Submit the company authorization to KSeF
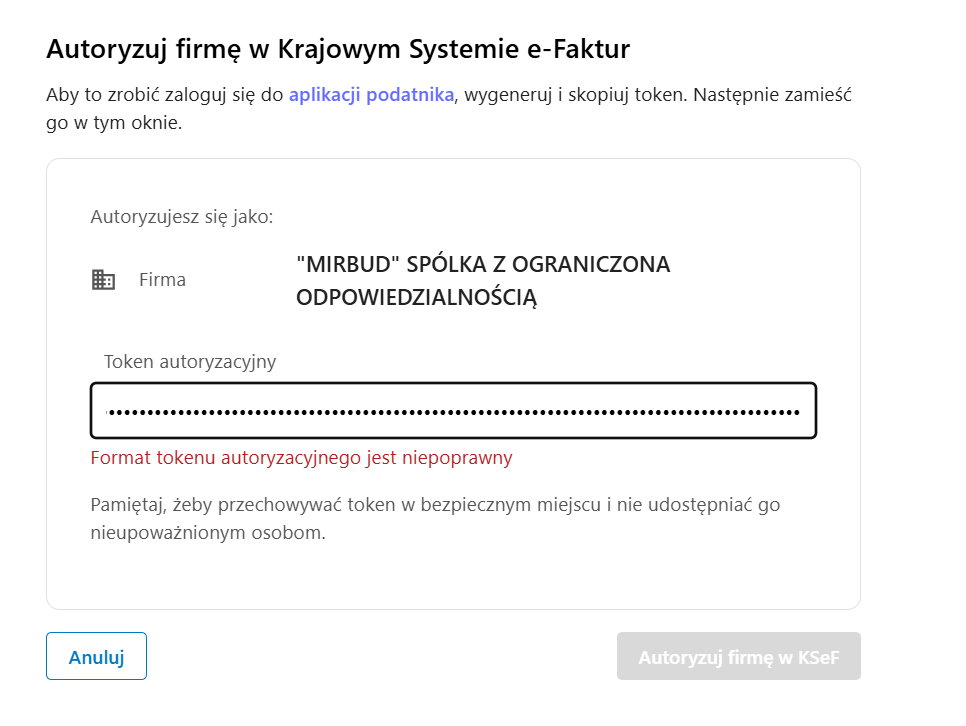Image resolution: width=966 pixels, height=726 pixels. pyautogui.click(x=739, y=656)
